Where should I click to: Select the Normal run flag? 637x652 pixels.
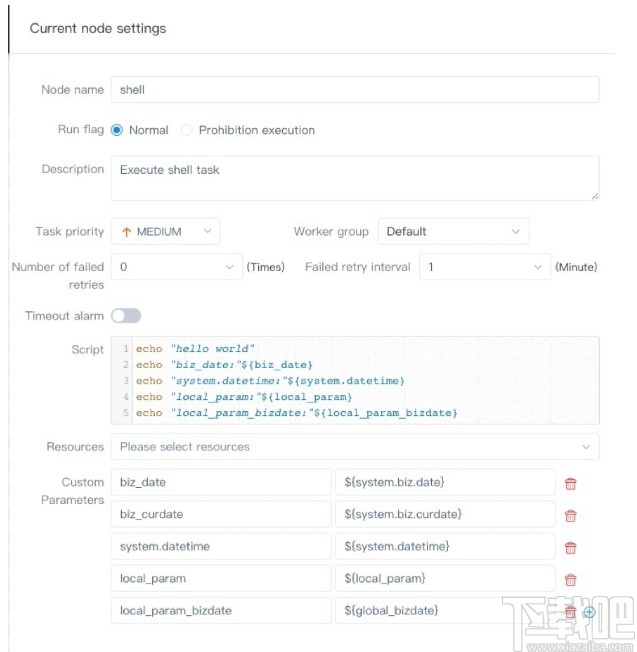[117, 130]
